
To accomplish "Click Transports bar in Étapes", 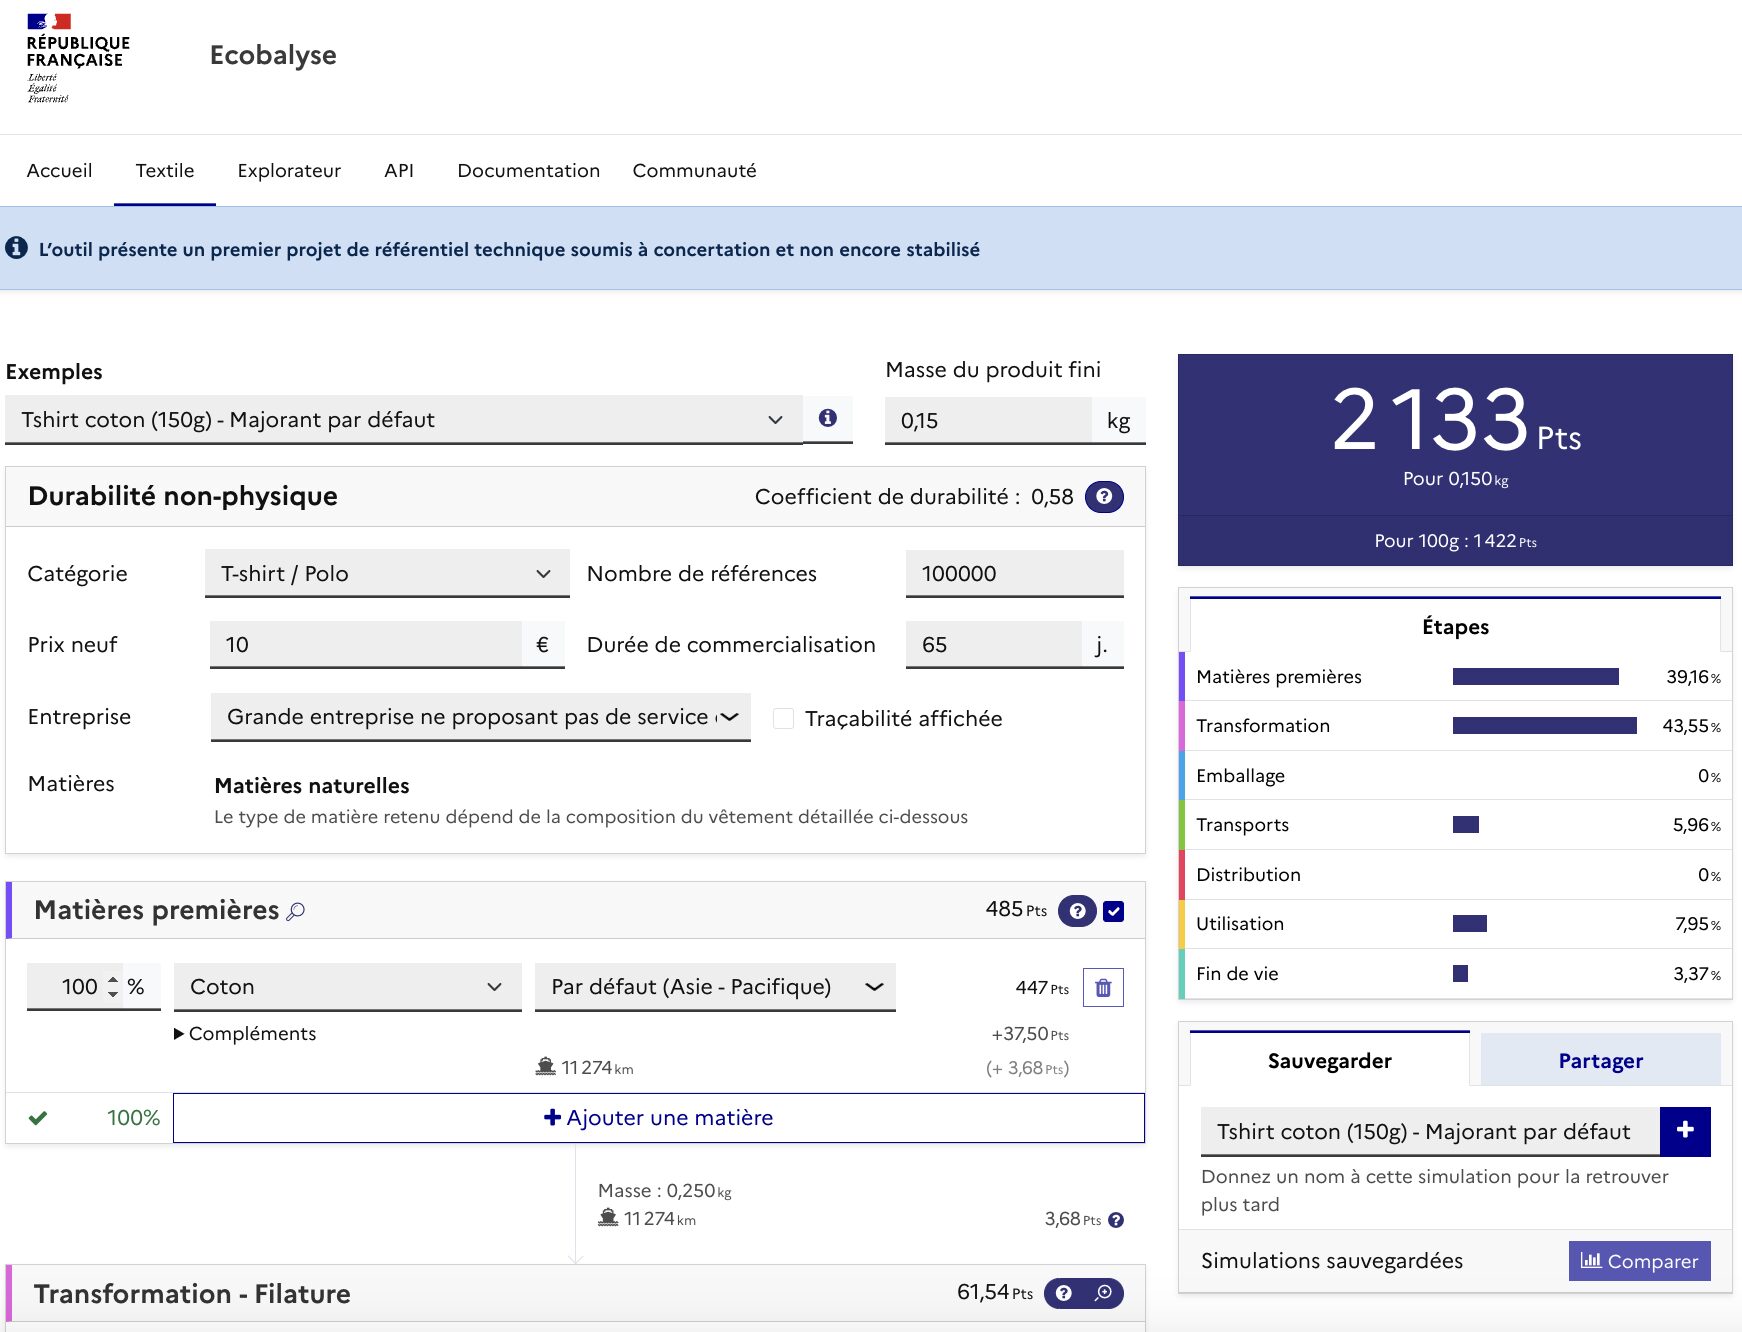I will click(1465, 825).
